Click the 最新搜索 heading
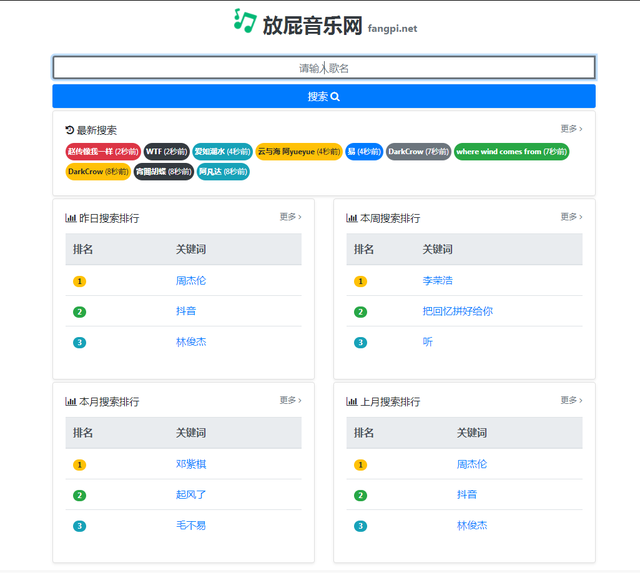 click(91, 131)
